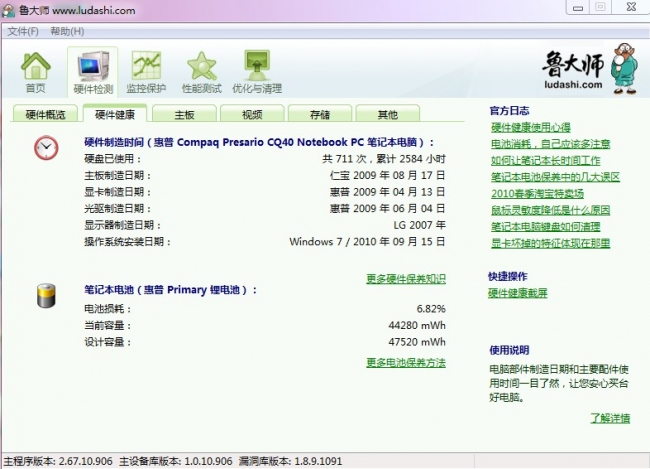Open the 硬件健康使用心得 log link
The width and height of the screenshot is (650, 469).
coord(530,127)
